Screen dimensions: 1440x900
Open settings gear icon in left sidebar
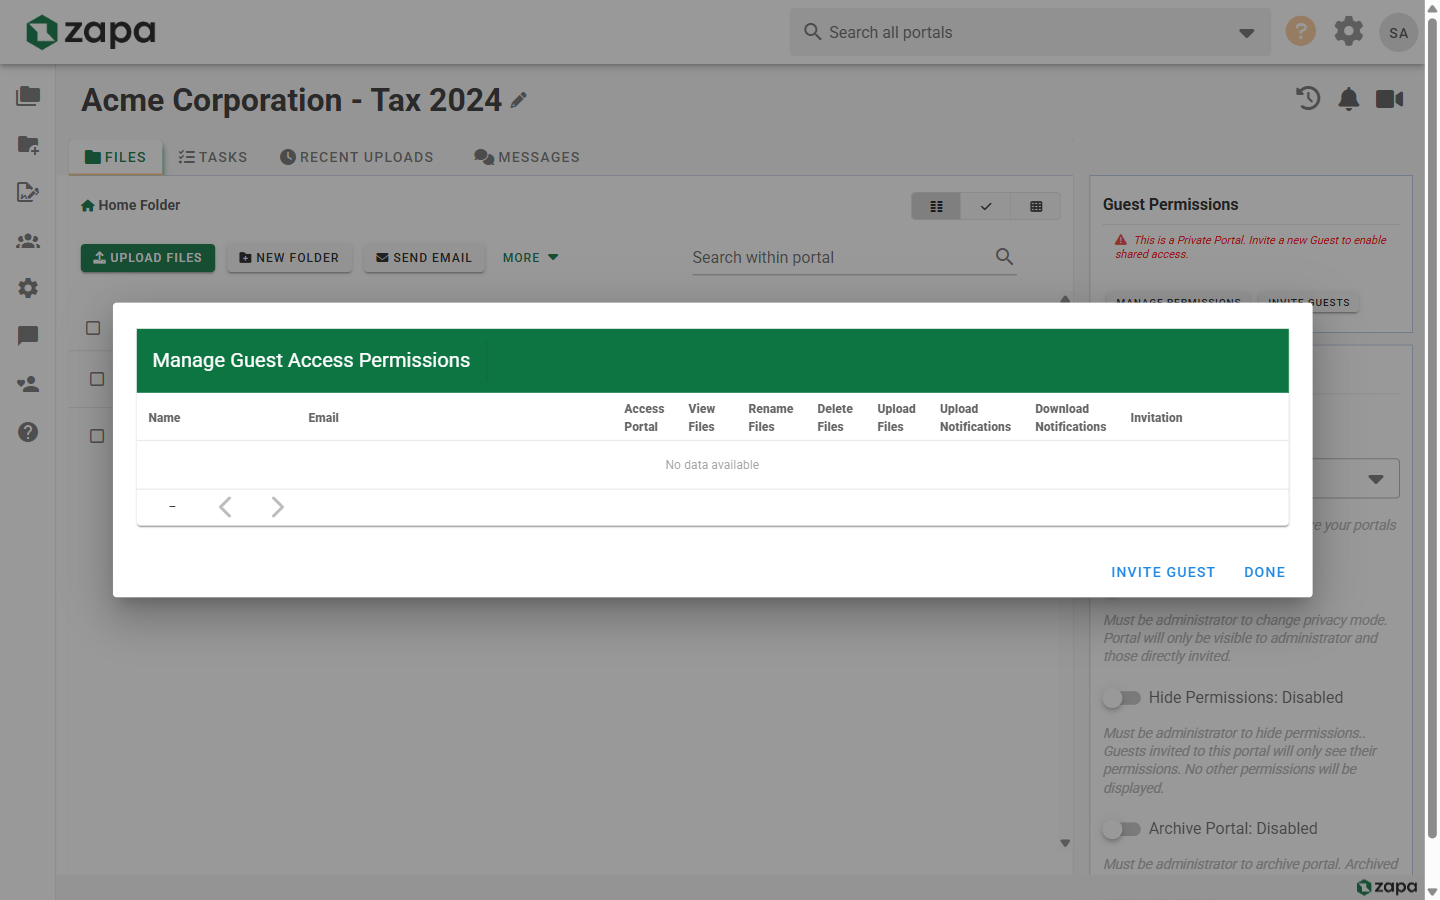click(x=28, y=288)
